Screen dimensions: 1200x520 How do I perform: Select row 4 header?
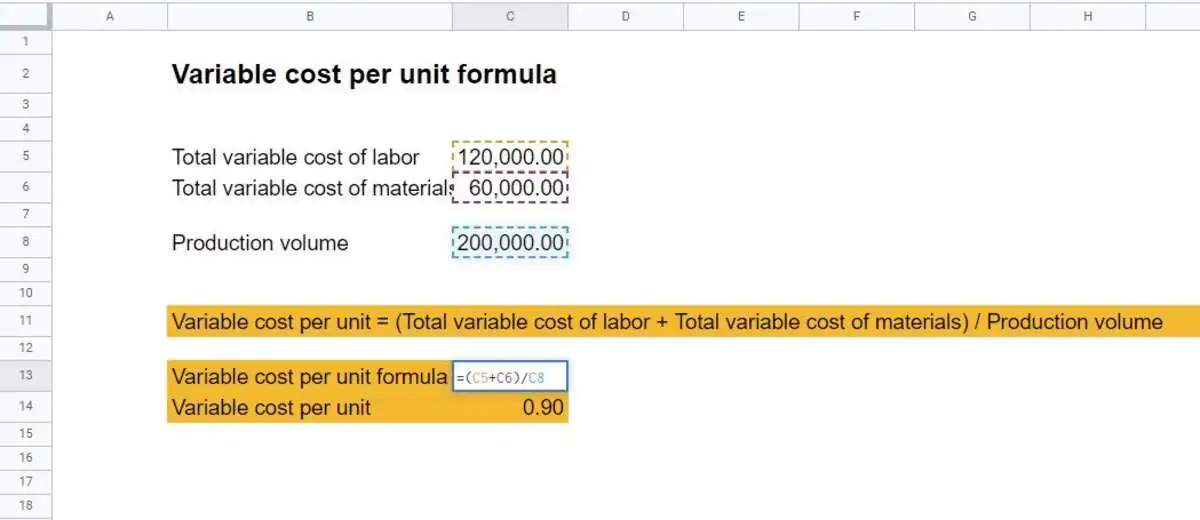coord(25,129)
